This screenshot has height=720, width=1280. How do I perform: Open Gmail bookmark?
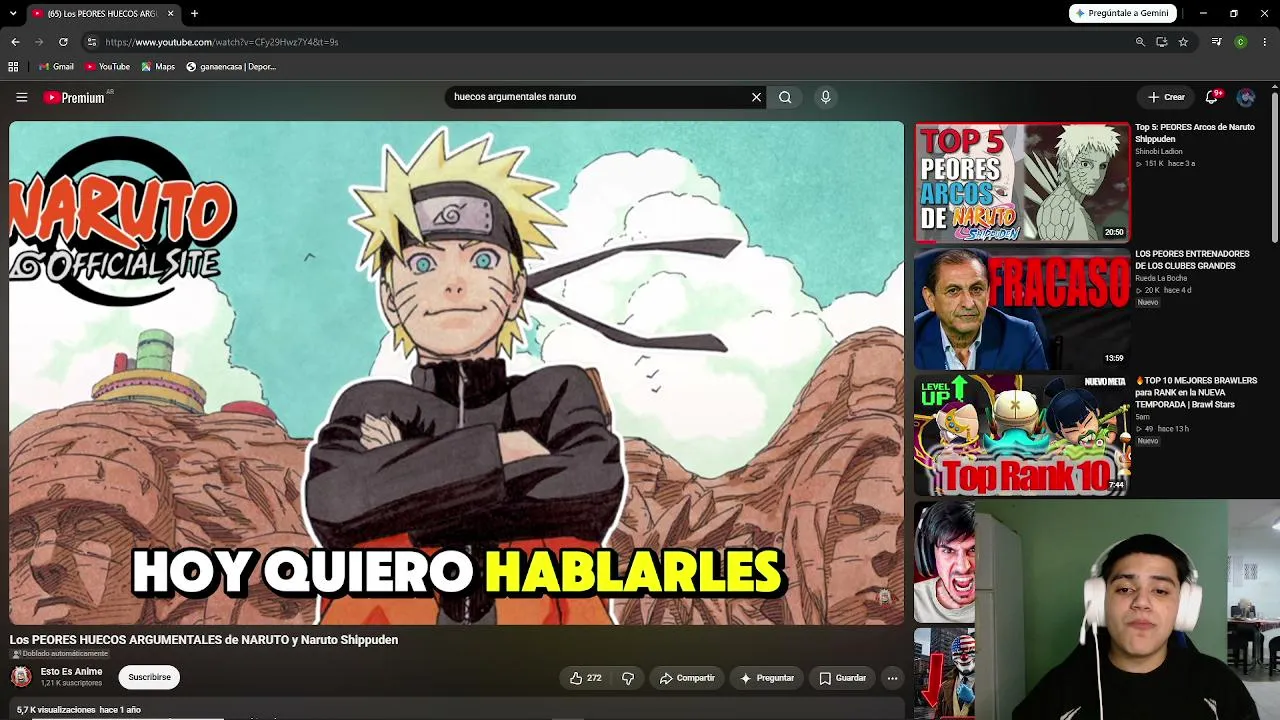56,67
